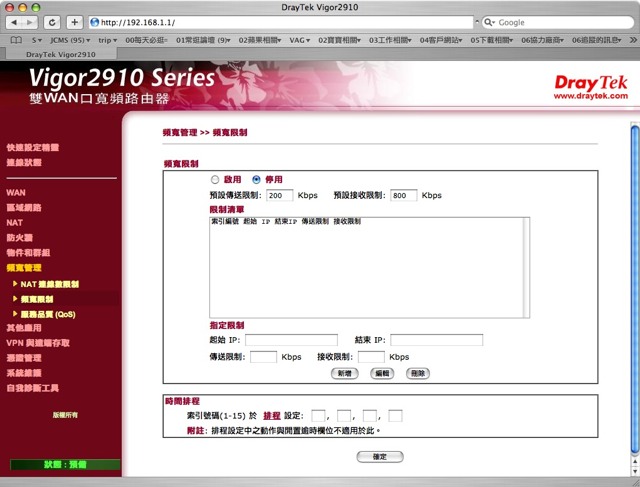This screenshot has height=487, width=640.
Task: Click the 起始 IP input field
Action: (x=291, y=340)
